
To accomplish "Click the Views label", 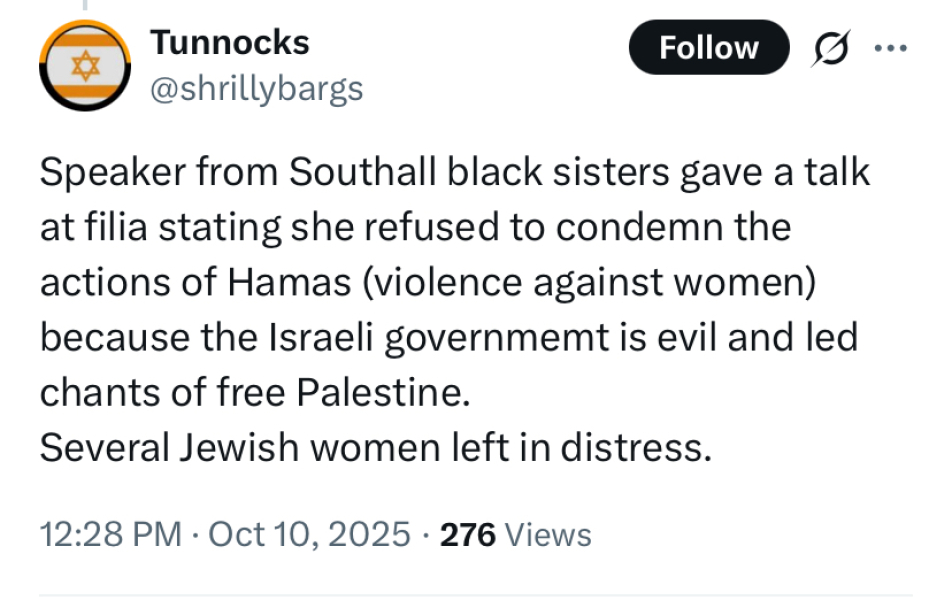I will click(x=549, y=535).
